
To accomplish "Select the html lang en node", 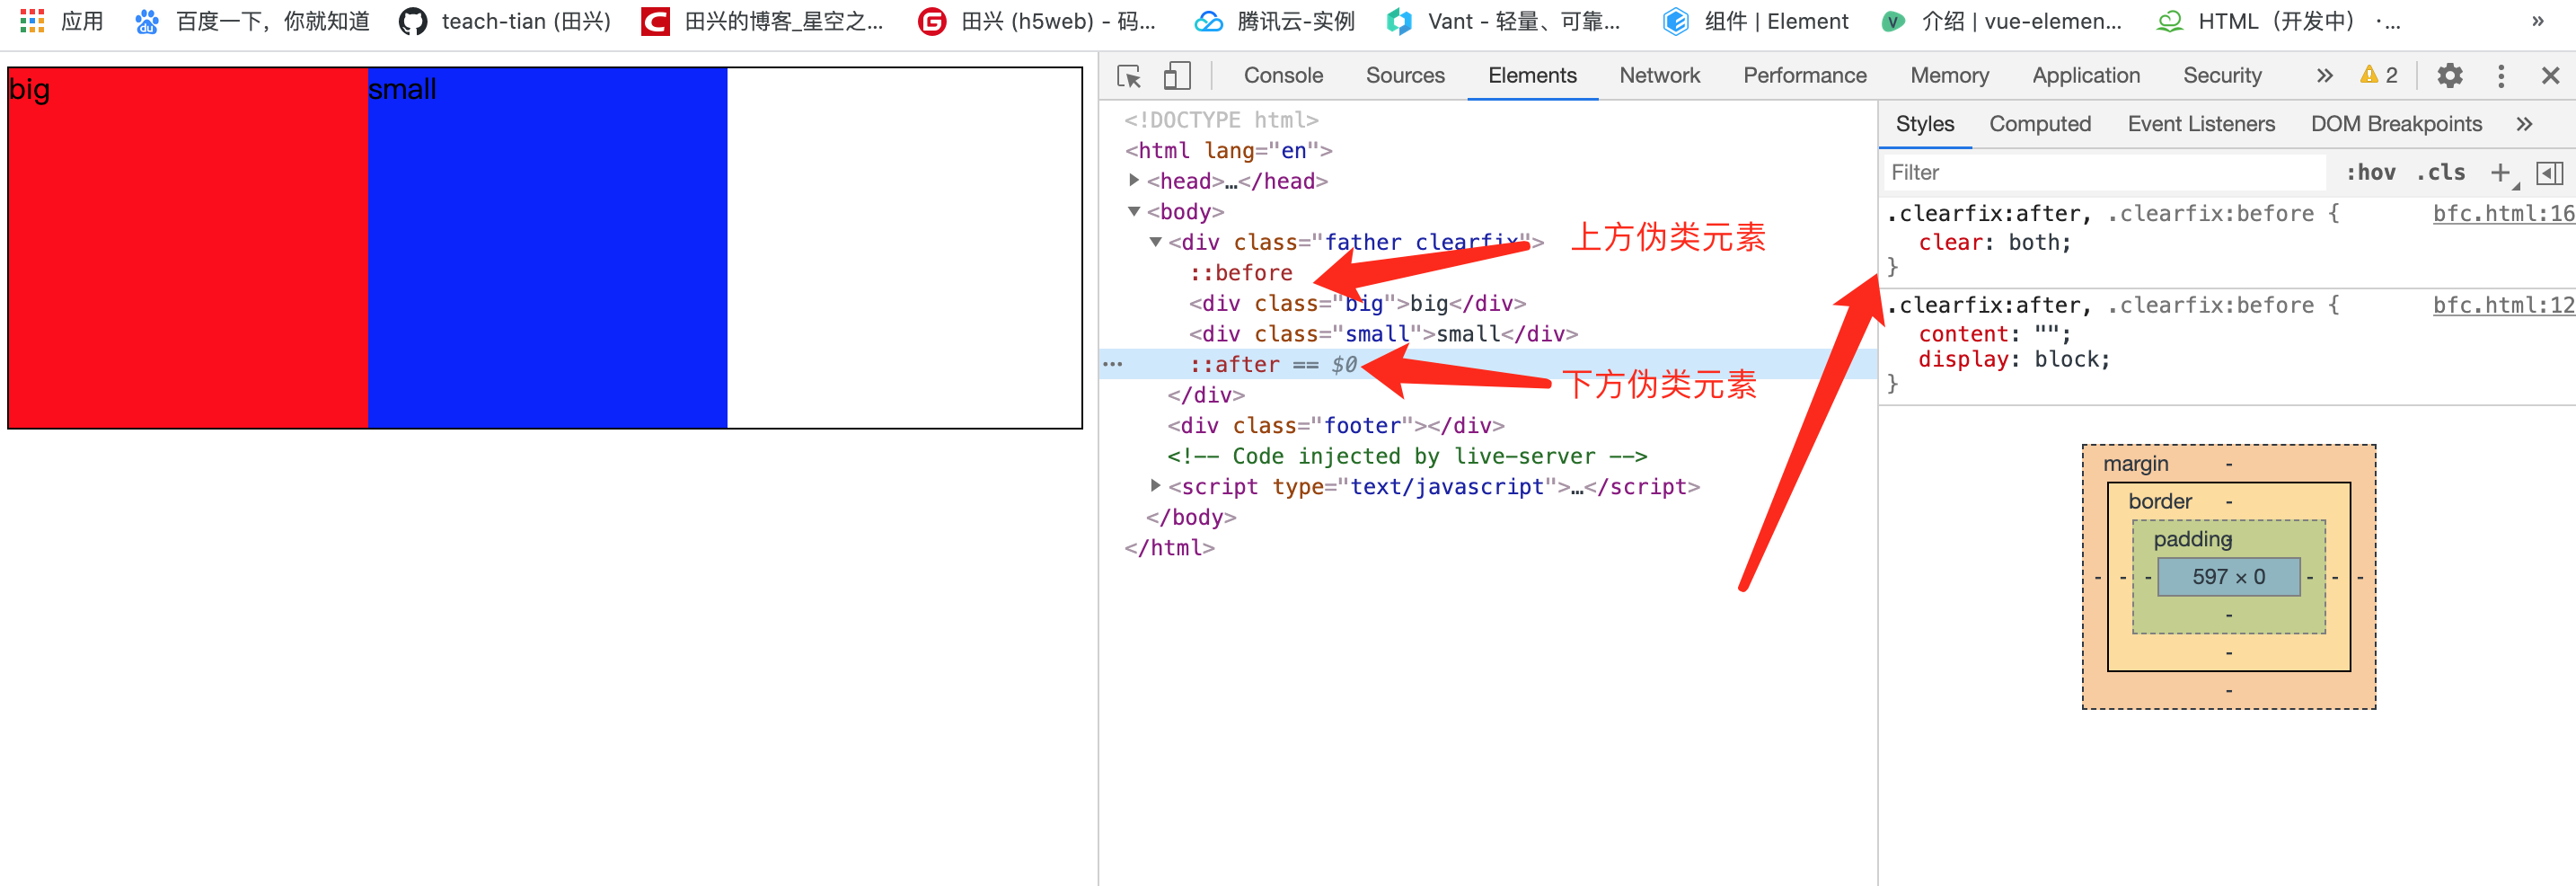I will (1228, 151).
